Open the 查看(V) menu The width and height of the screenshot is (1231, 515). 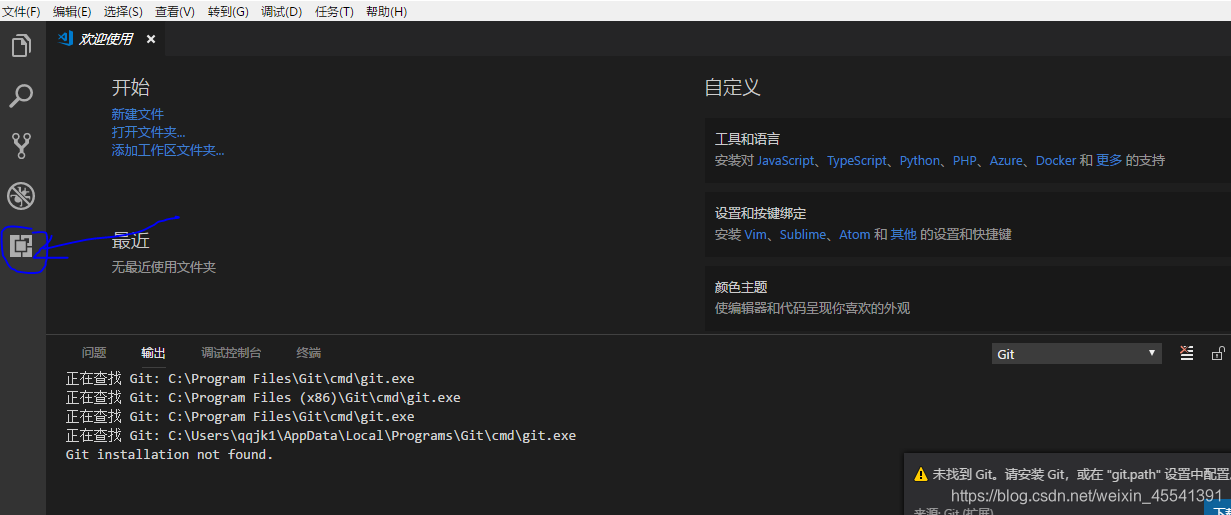coord(175,11)
